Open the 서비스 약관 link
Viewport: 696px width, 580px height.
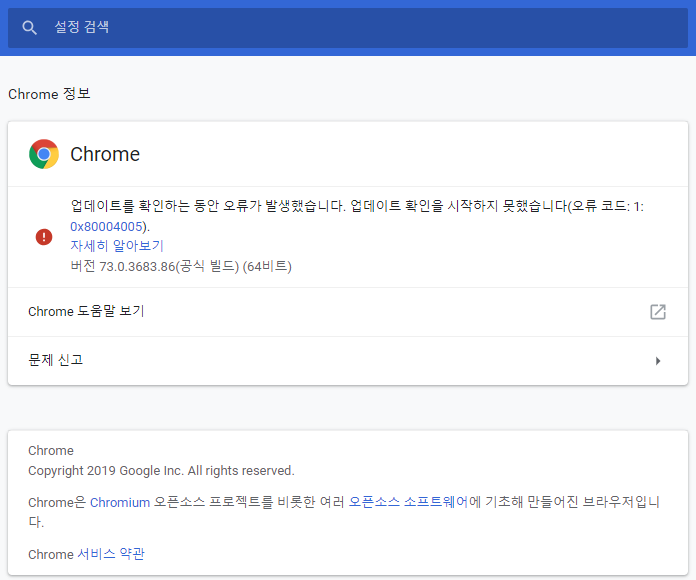click(111, 554)
